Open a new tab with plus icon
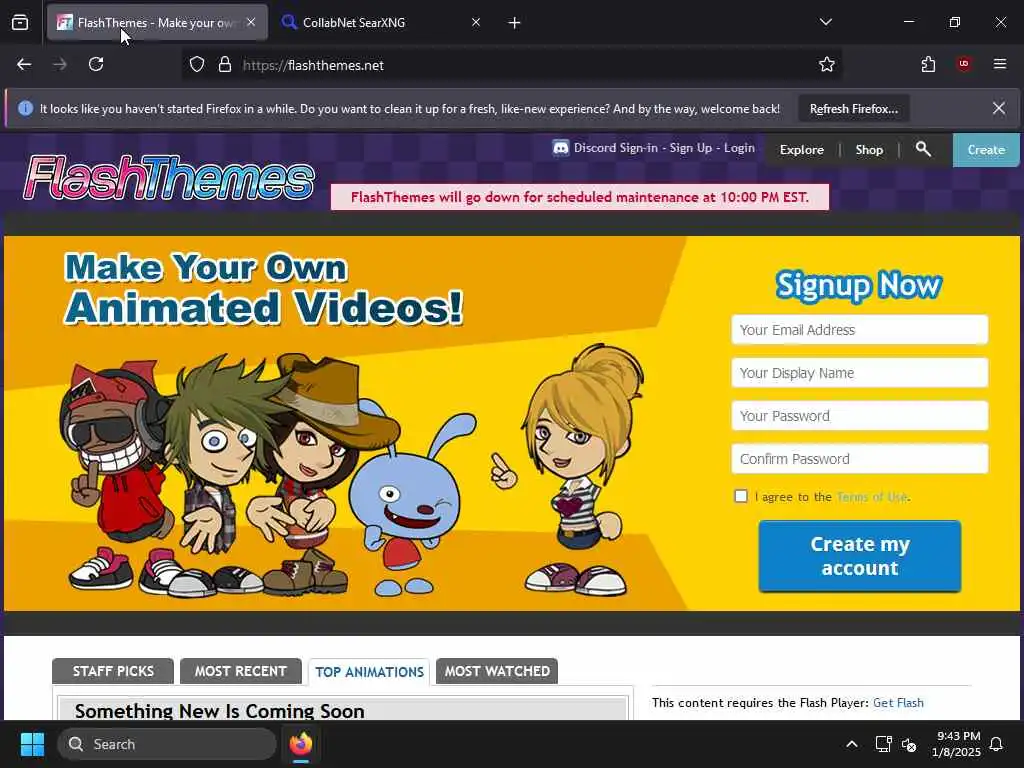Screen dimensions: 1024x768 [x=515, y=23]
